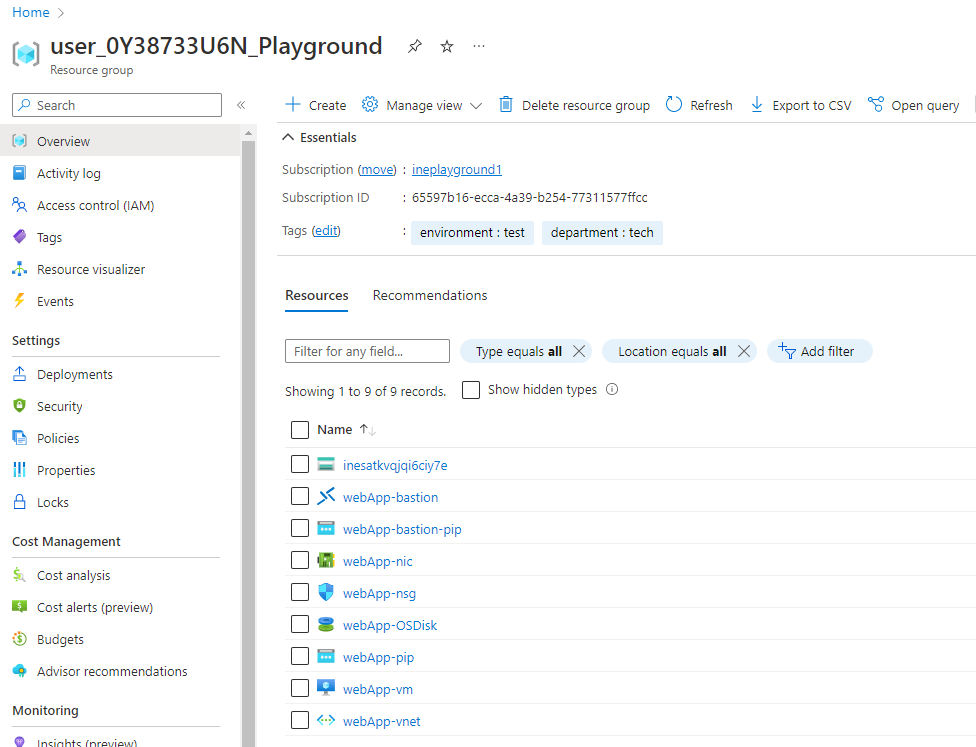Click the Delete resource group trash icon

pos(506,105)
